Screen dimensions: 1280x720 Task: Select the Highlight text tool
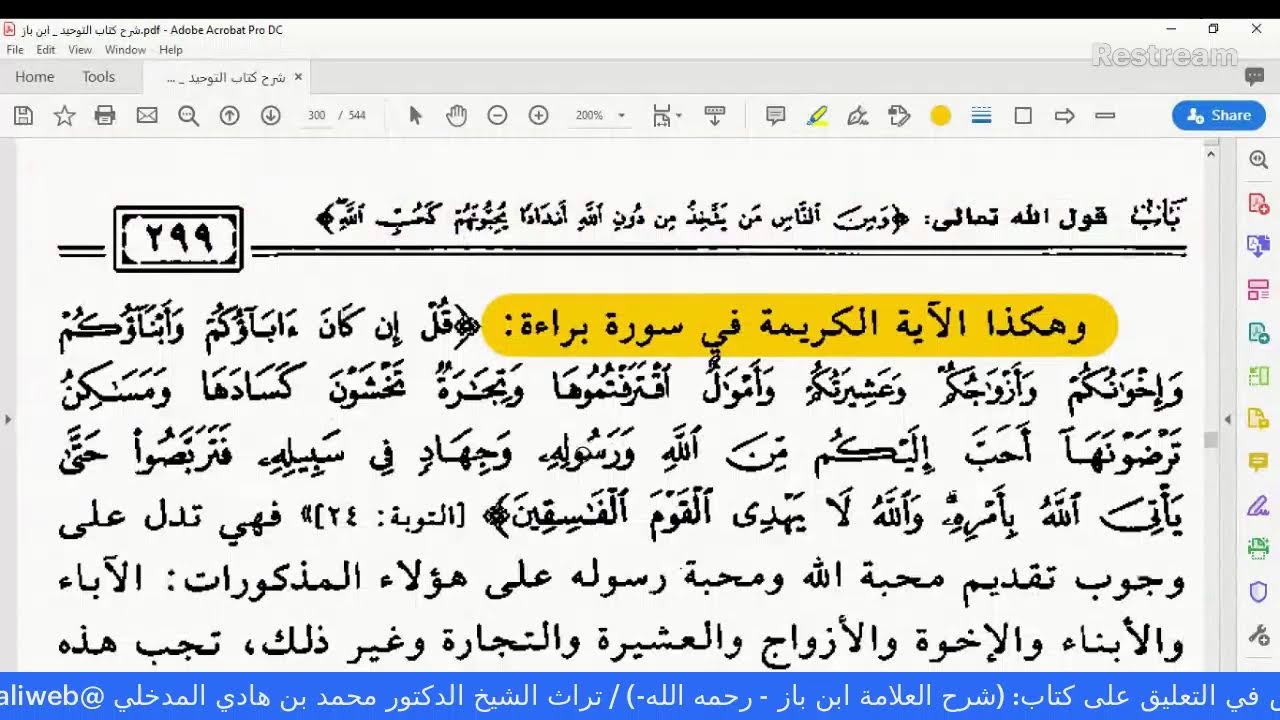coord(817,116)
